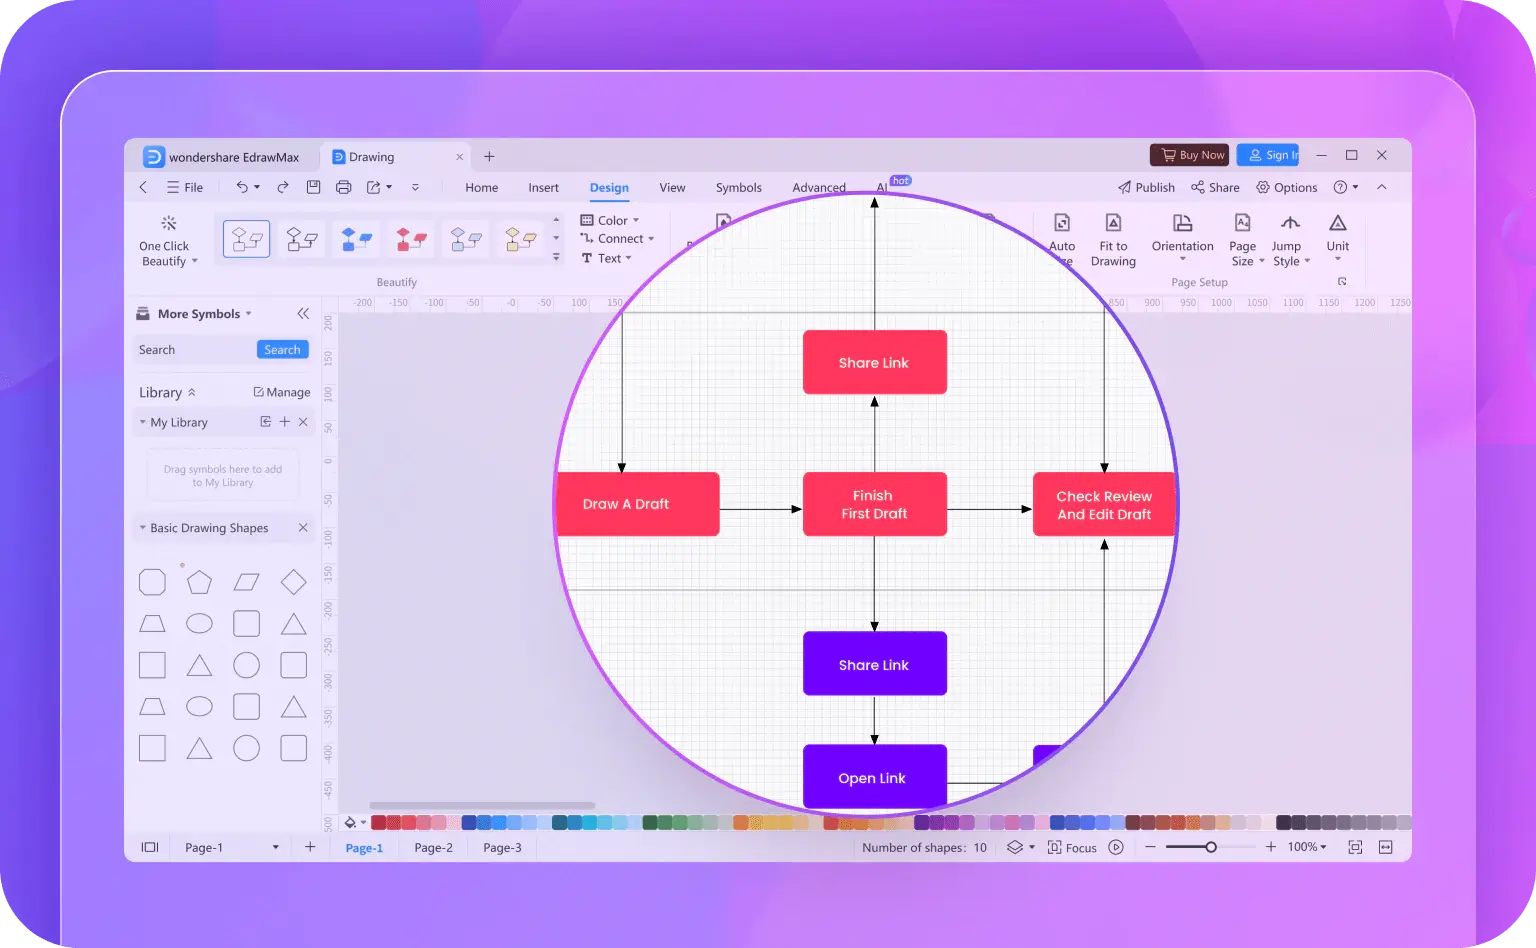
Task: Collapse the Basic Drawing Shapes section
Action: click(x=303, y=528)
